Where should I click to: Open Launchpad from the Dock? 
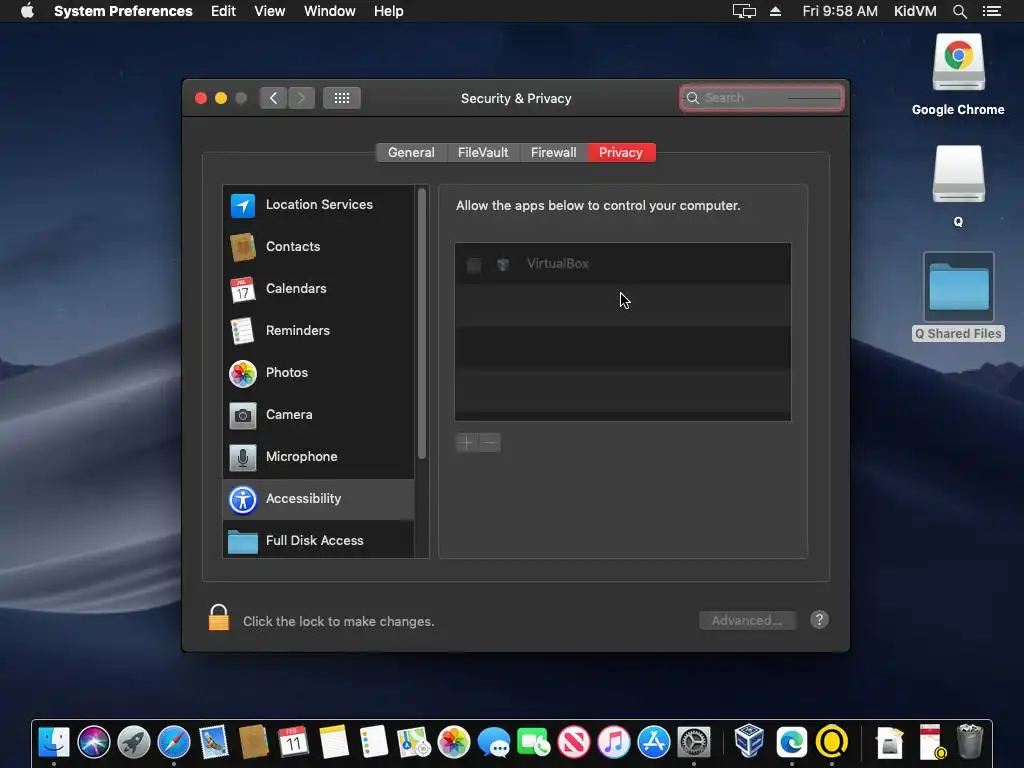point(134,743)
